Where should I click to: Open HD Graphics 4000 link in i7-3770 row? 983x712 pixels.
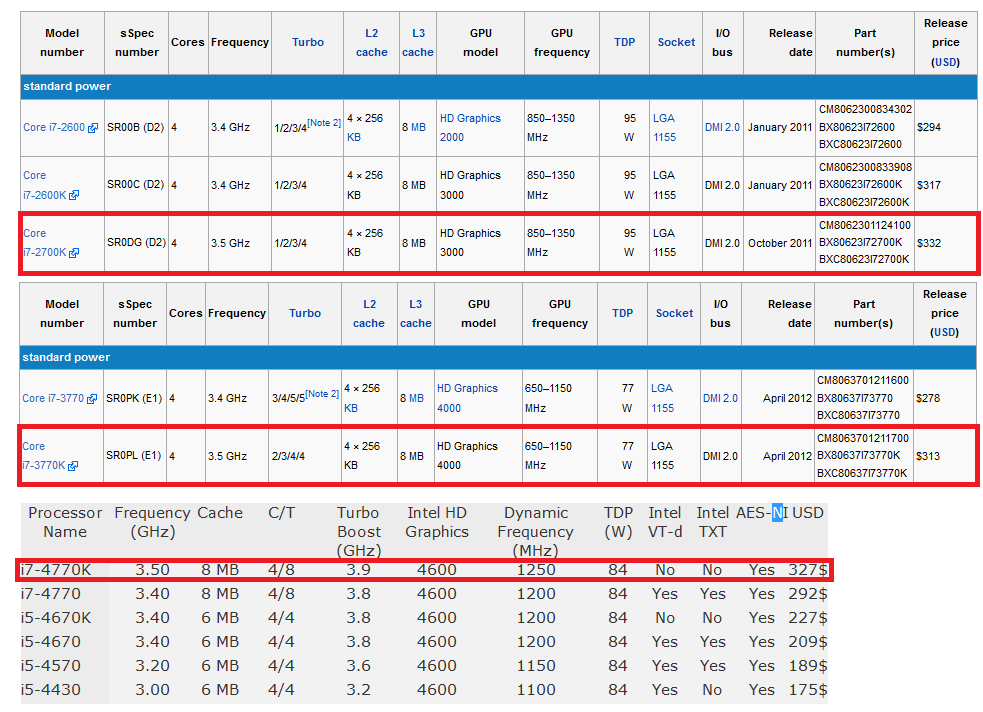click(467, 398)
